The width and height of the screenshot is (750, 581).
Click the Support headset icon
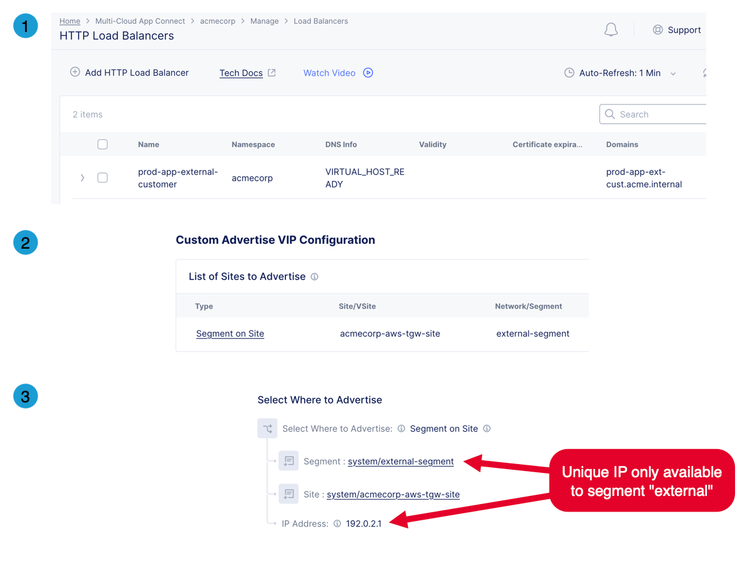tap(658, 30)
